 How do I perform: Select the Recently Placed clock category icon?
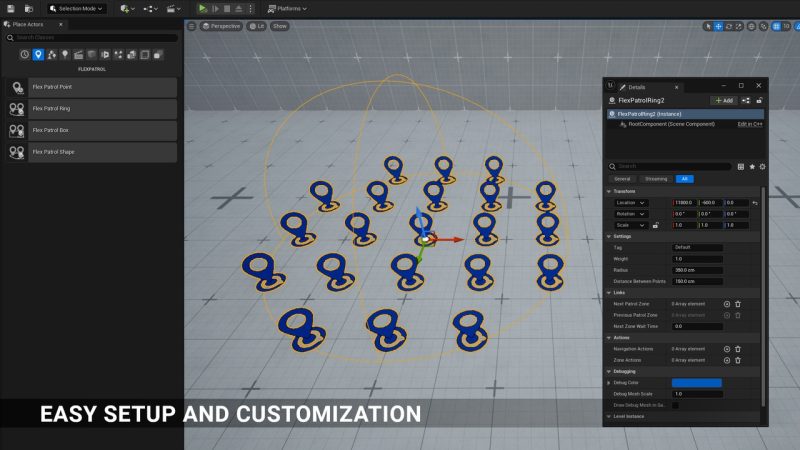[25, 54]
